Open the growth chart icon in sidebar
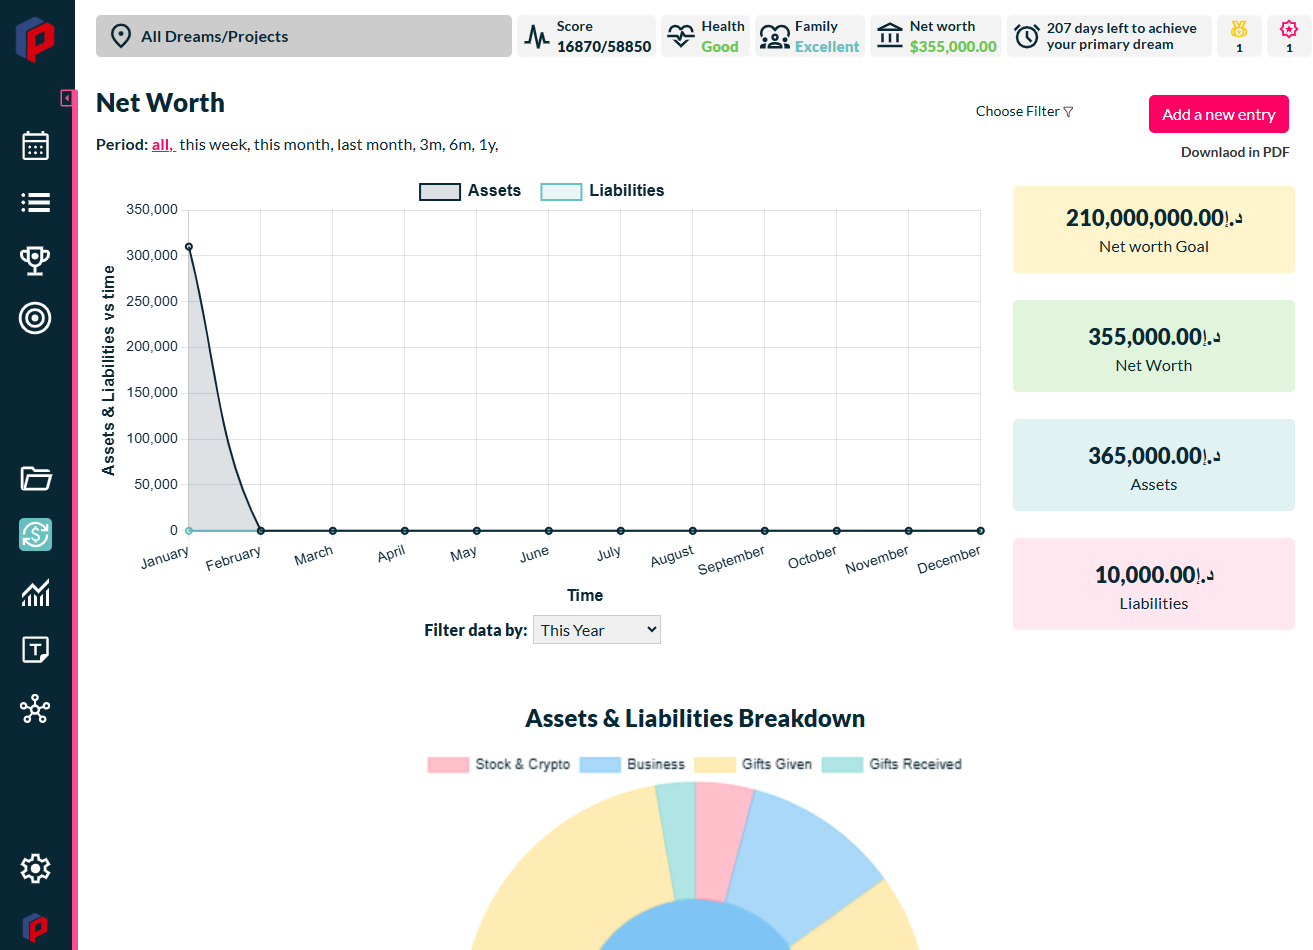This screenshot has width=1313, height=950. click(35, 593)
